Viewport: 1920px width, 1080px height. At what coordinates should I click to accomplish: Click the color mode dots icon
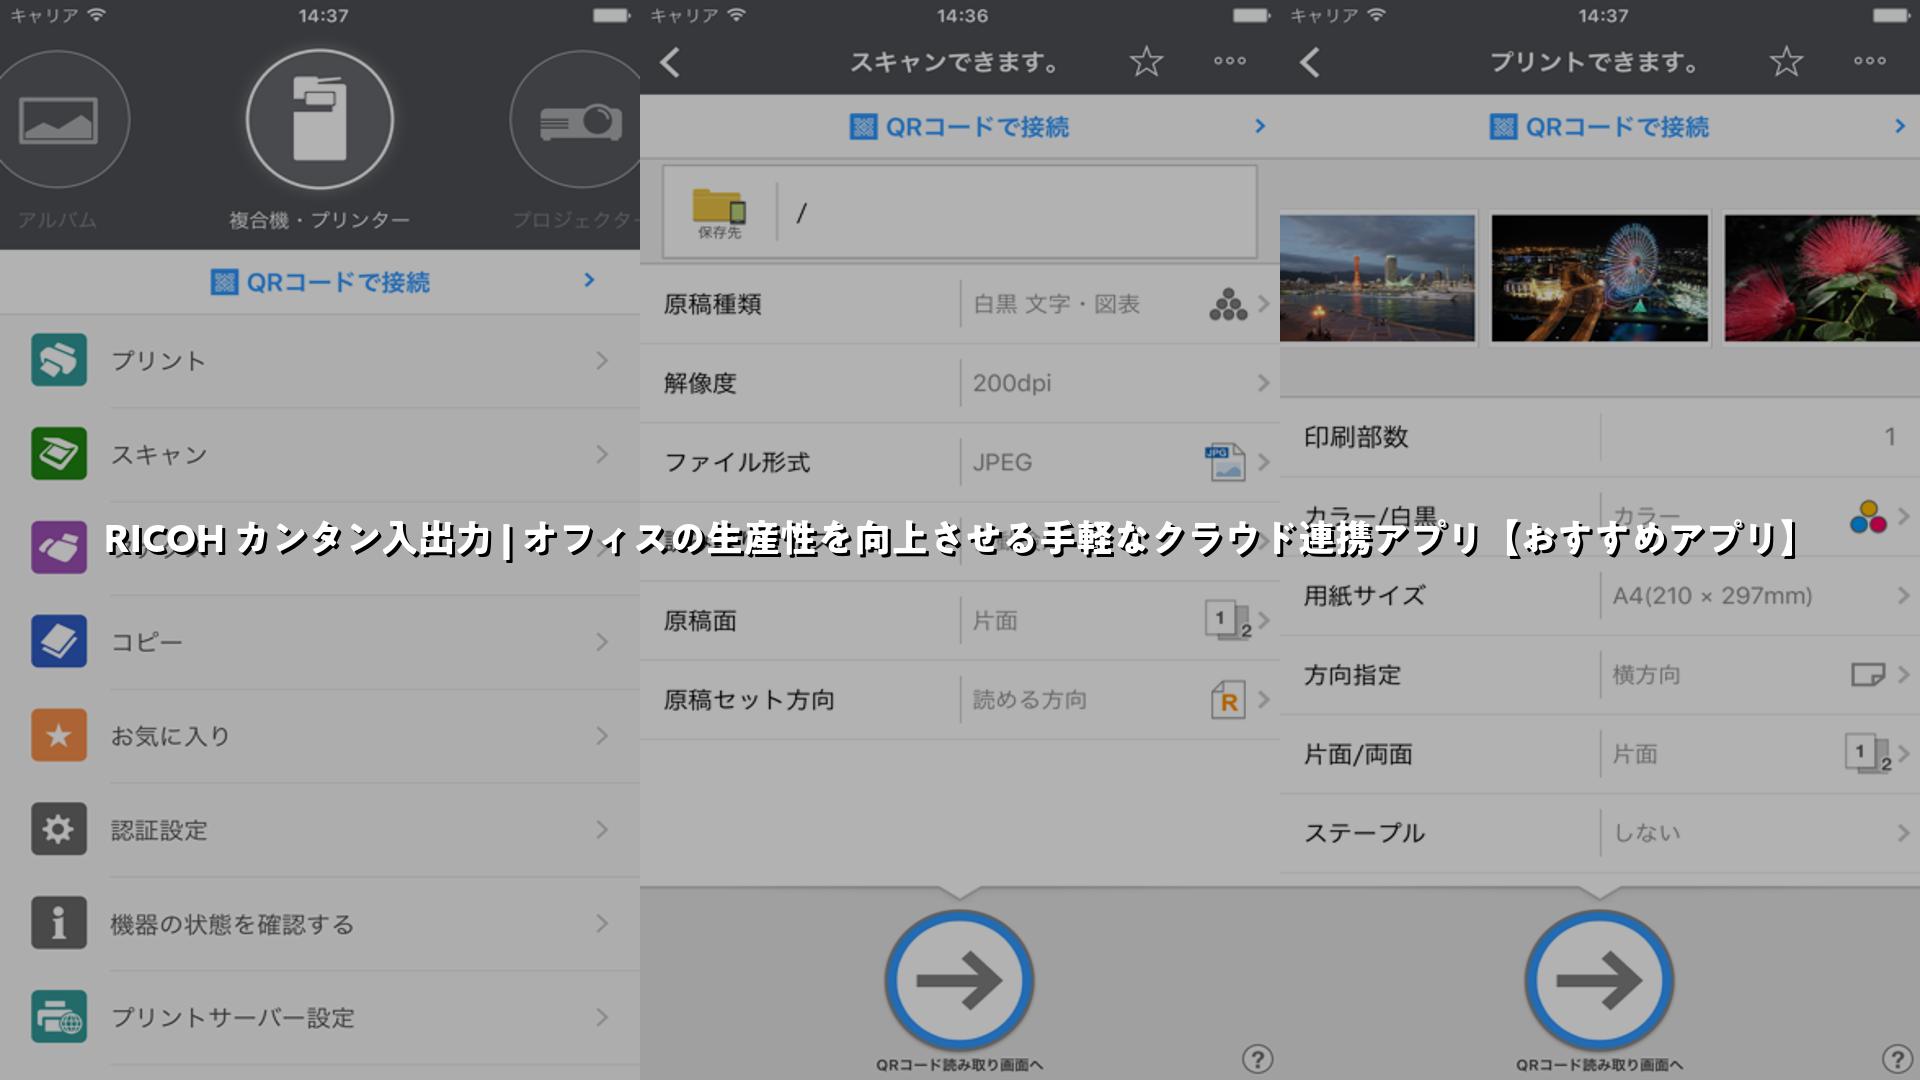coord(1868,517)
